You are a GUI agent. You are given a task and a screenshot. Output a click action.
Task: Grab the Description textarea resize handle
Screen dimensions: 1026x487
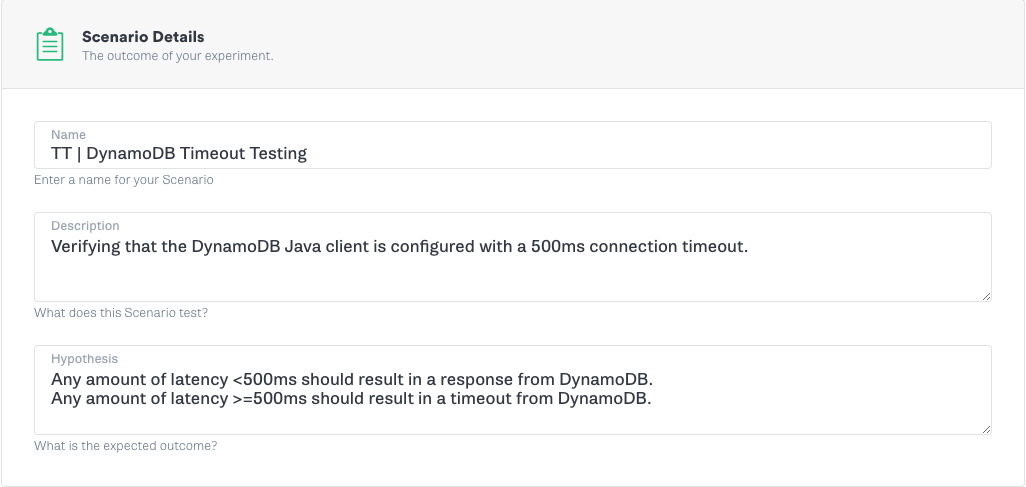(986, 297)
